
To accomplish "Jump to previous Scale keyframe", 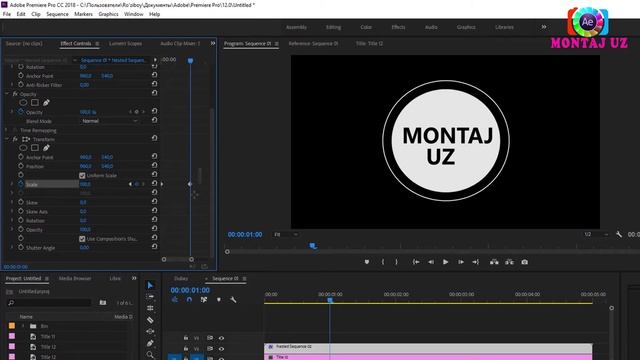I will [131, 184].
